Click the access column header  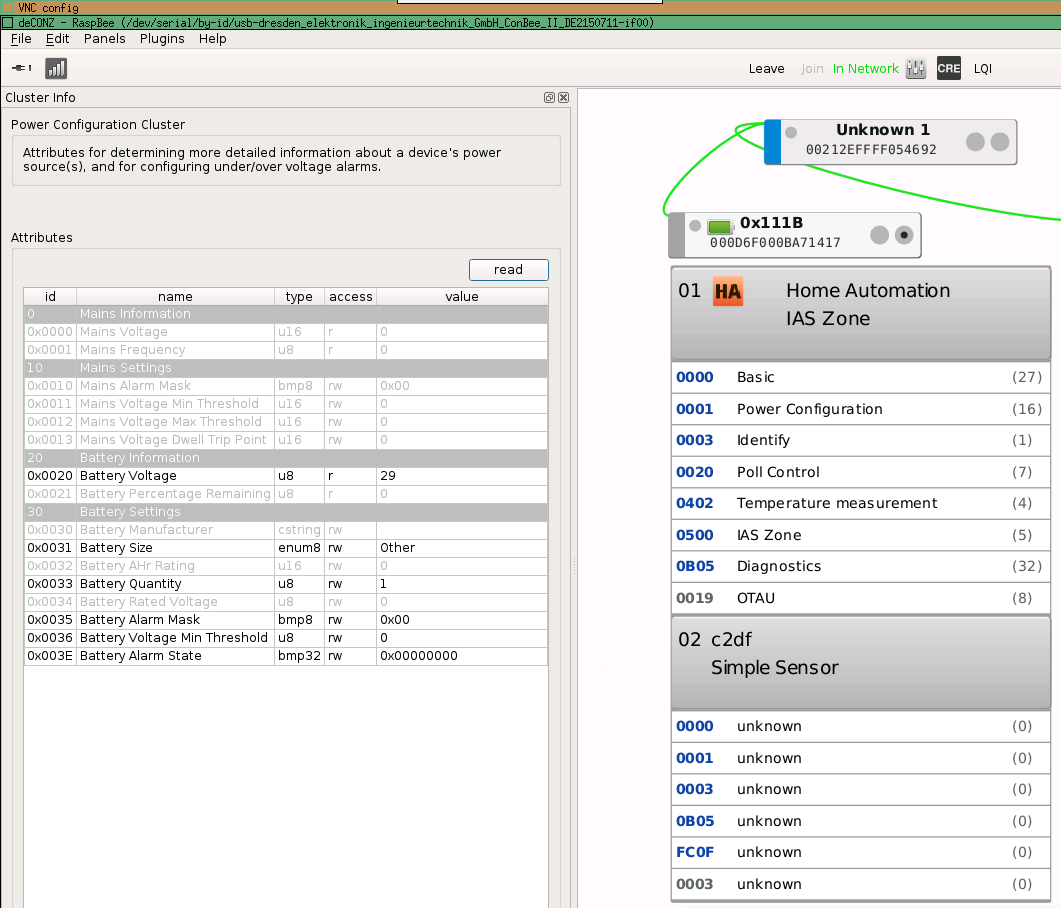pos(351,296)
